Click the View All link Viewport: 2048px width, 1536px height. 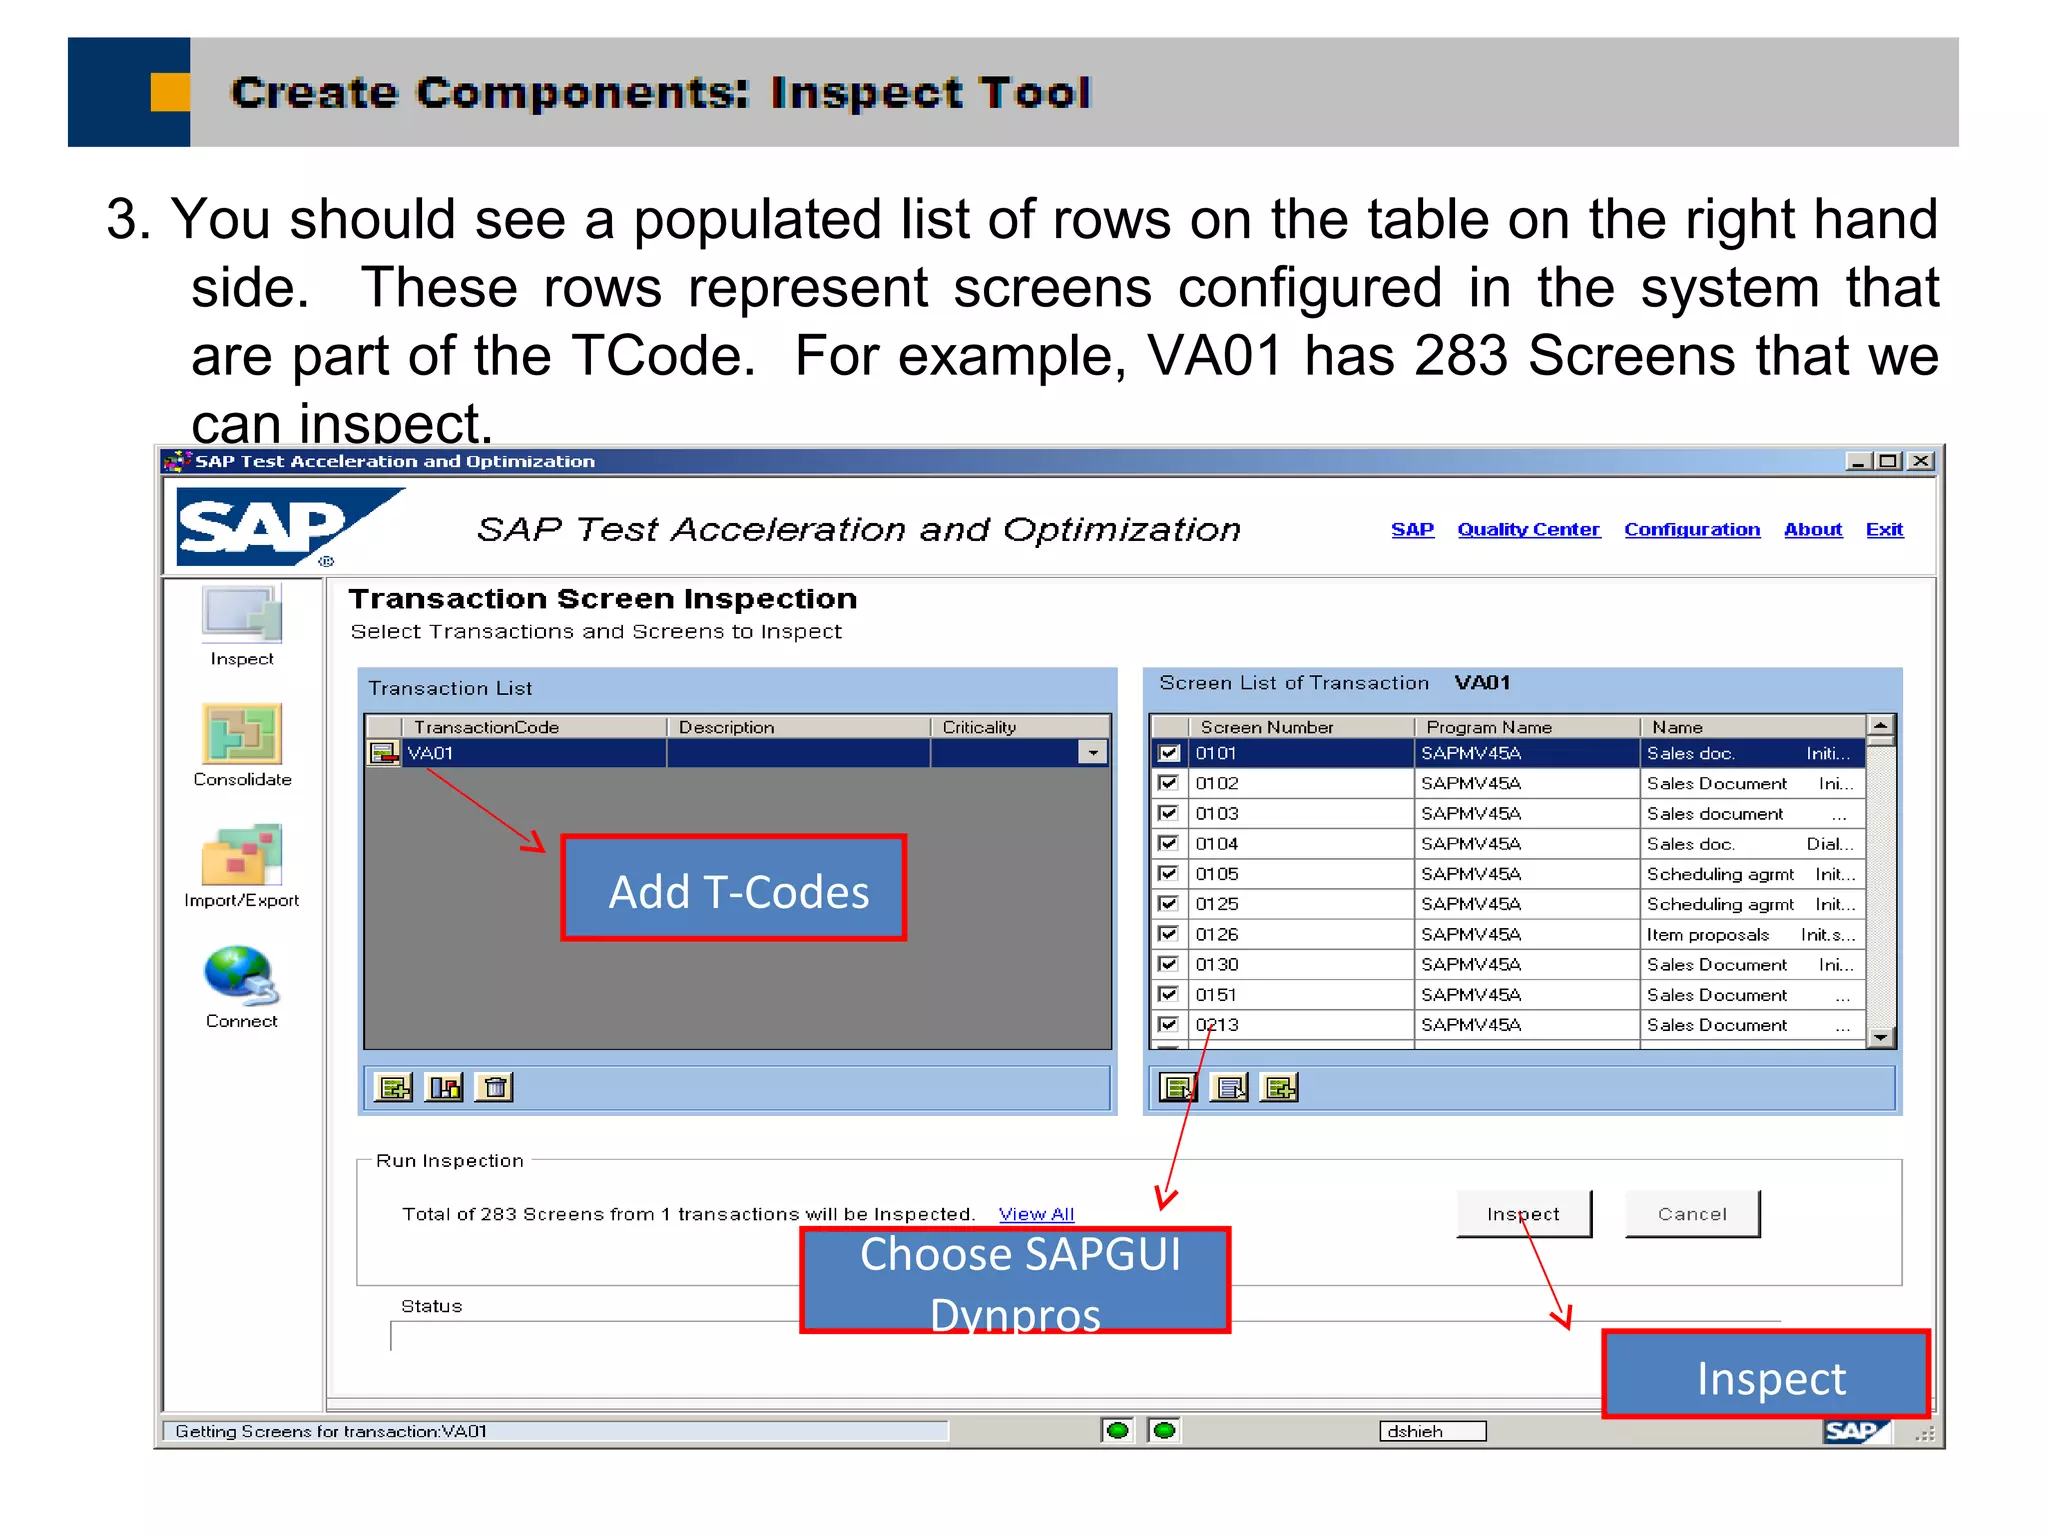[1036, 1214]
